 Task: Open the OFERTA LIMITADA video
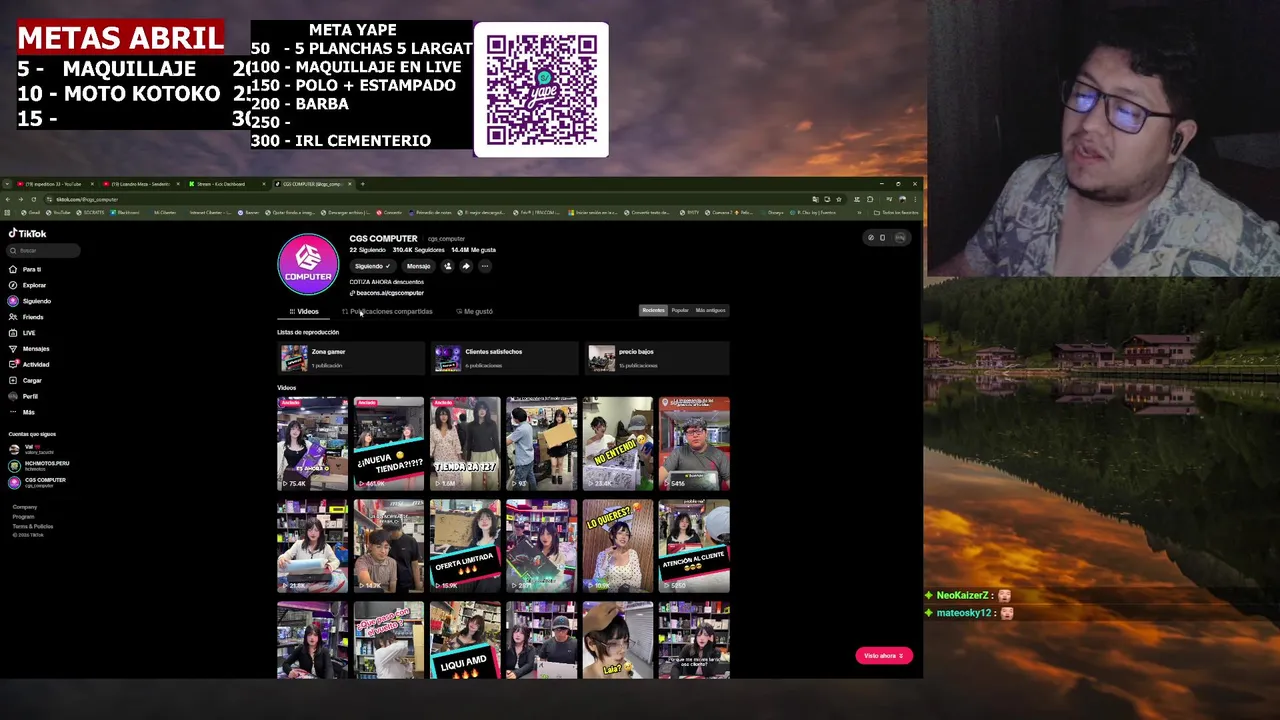pyautogui.click(x=465, y=546)
